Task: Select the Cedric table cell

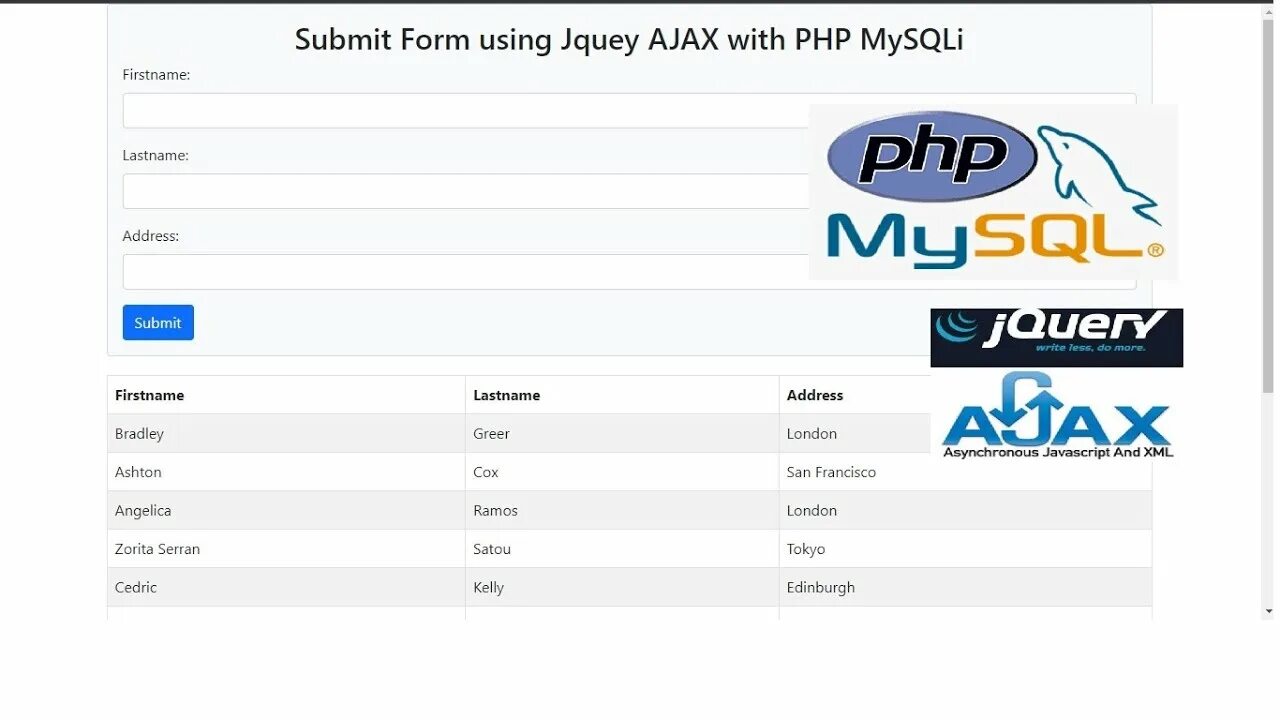Action: [286, 587]
